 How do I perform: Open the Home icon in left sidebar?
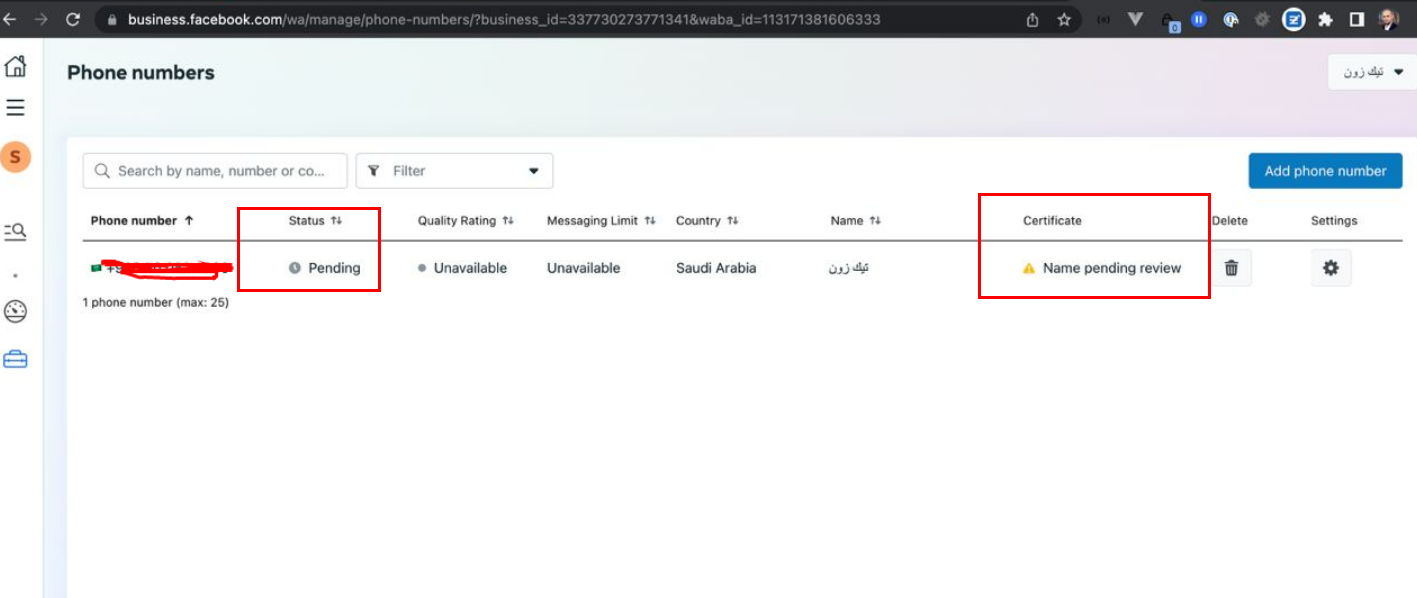(x=15, y=67)
